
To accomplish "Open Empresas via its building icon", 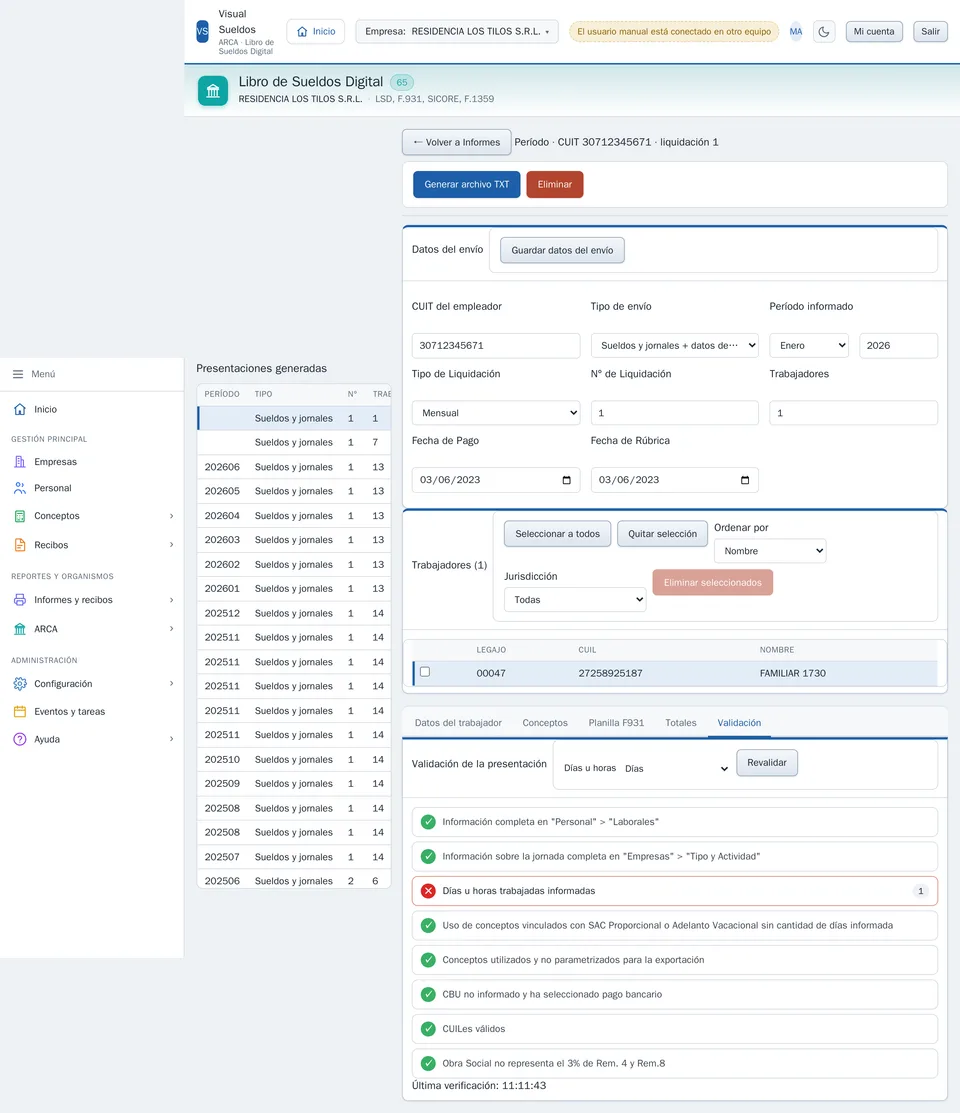I will (20, 461).
